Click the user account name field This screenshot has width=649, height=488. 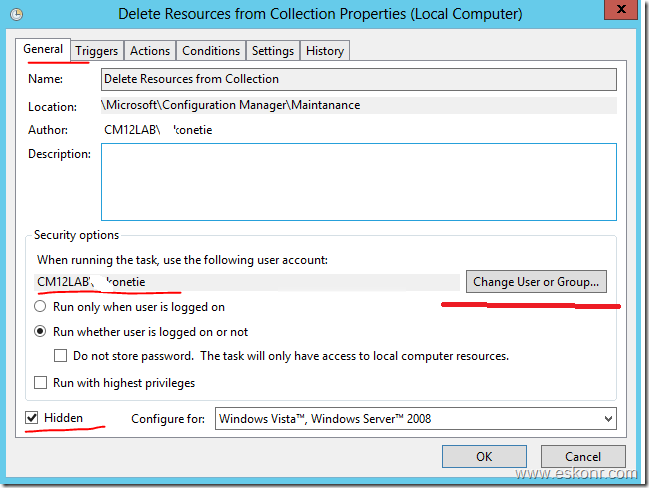click(245, 282)
